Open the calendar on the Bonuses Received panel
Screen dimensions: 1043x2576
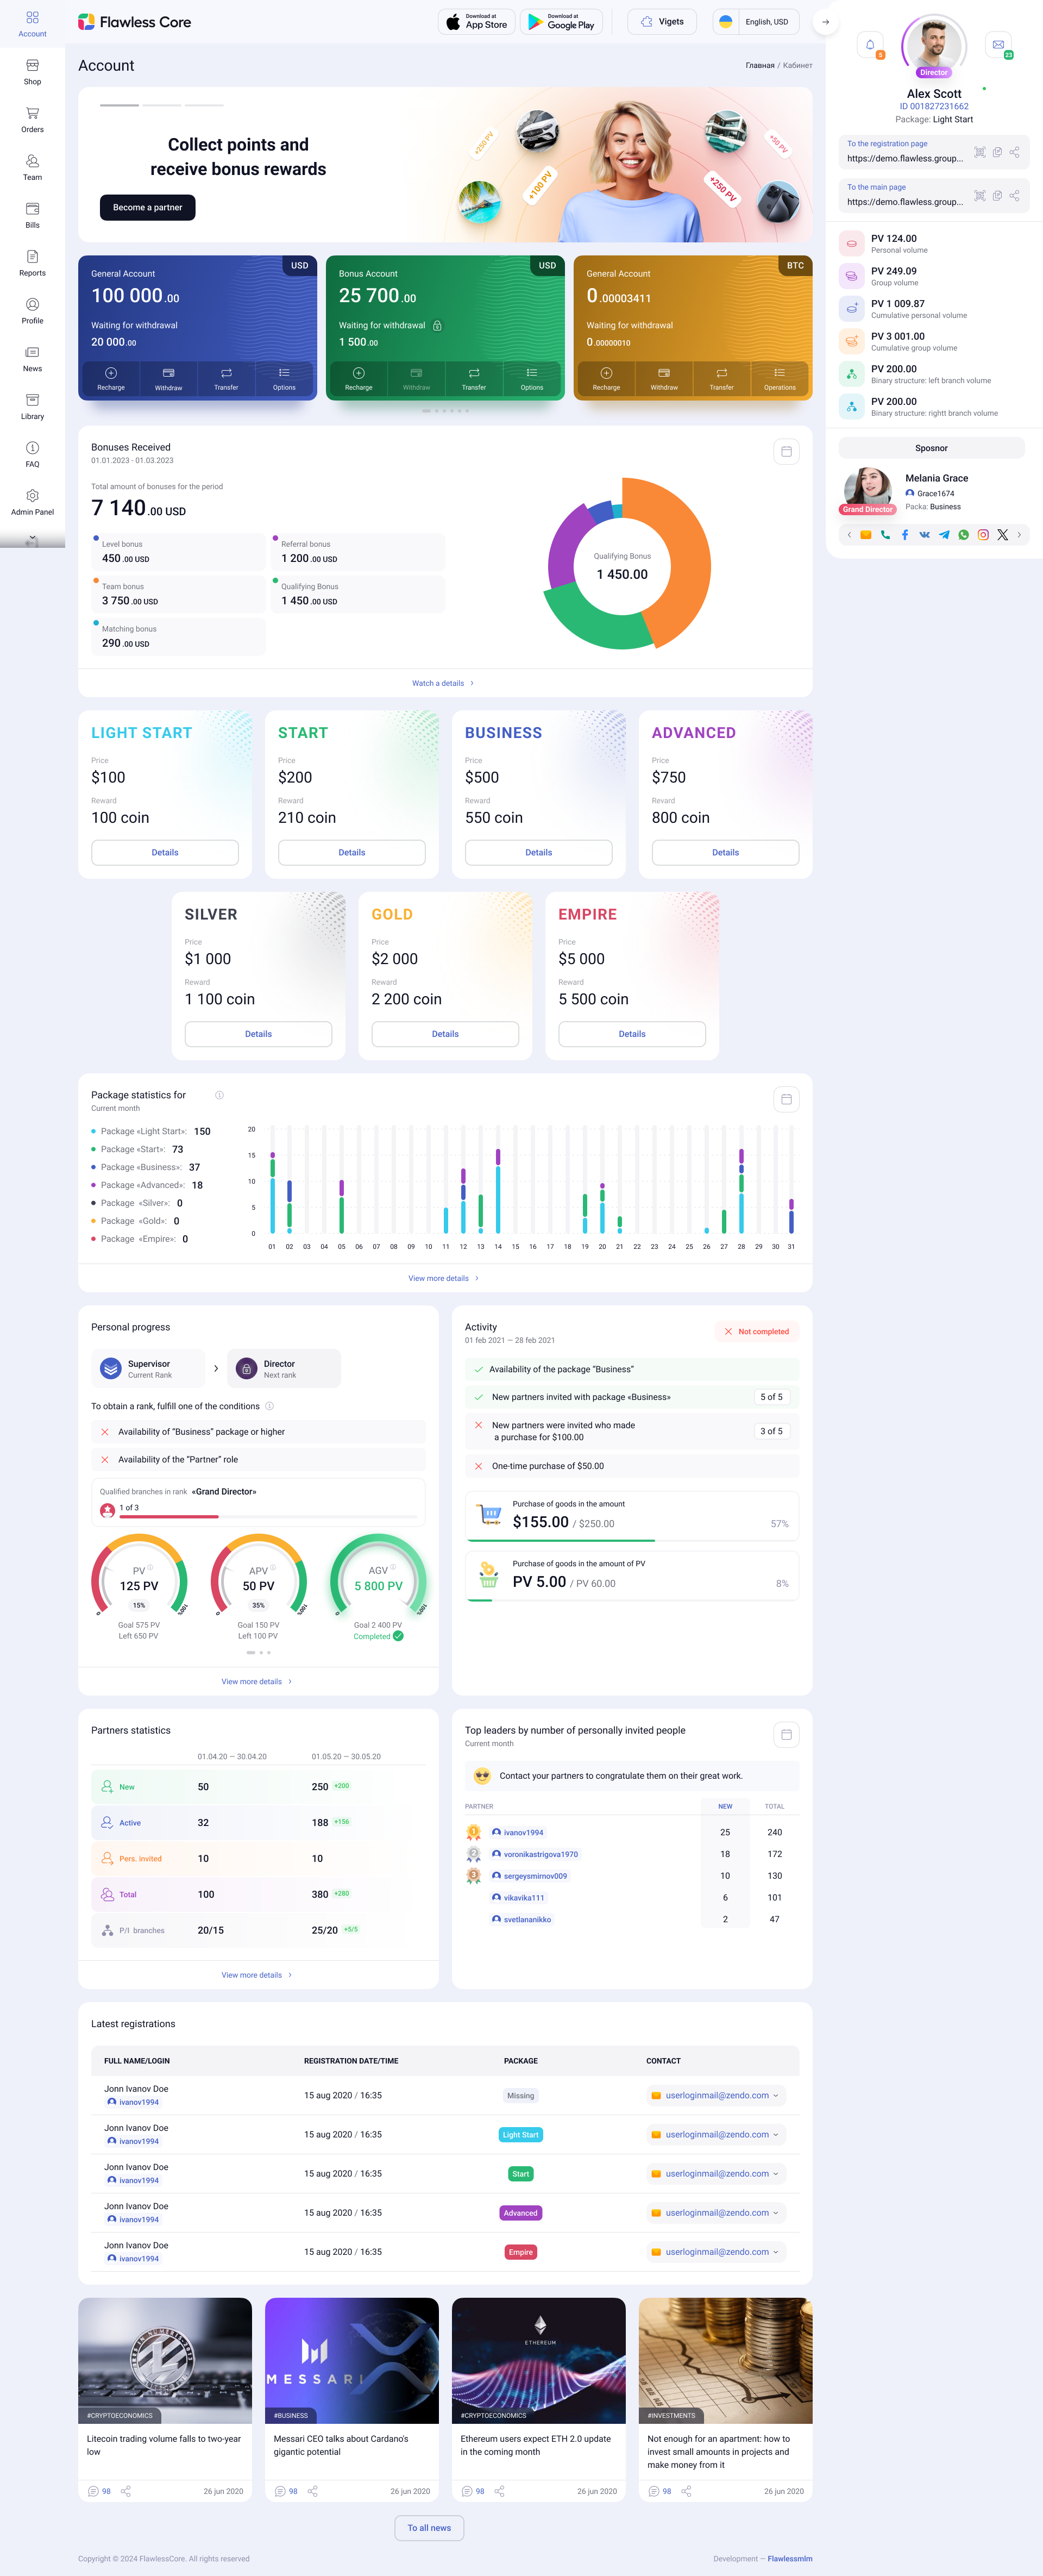click(x=787, y=451)
